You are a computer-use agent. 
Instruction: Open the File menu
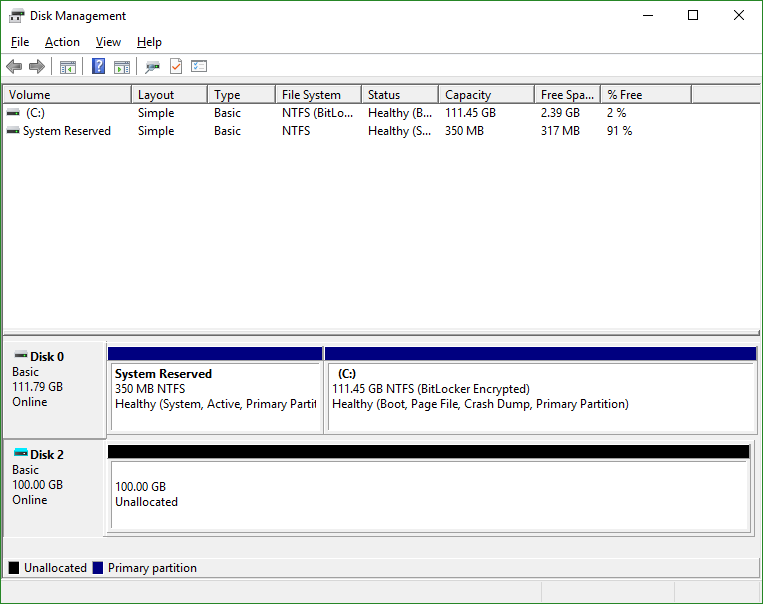click(20, 42)
